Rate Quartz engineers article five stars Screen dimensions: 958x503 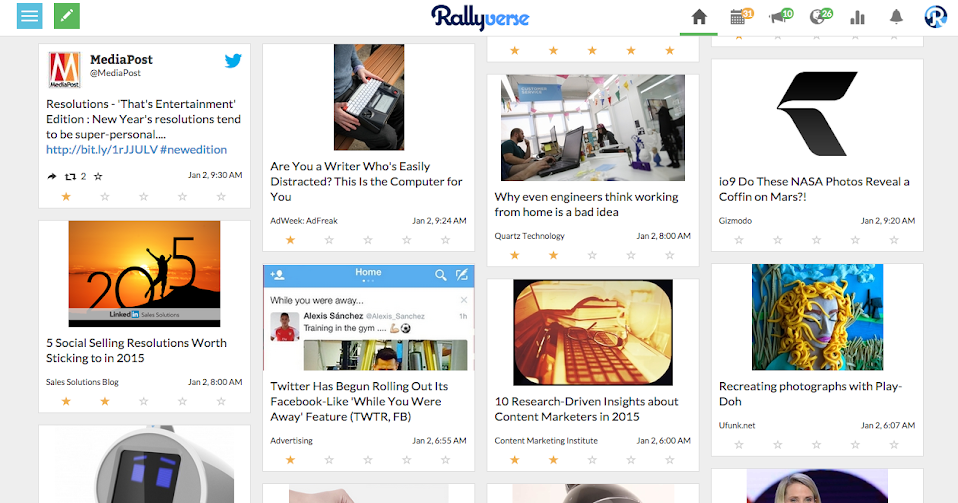(x=670, y=255)
